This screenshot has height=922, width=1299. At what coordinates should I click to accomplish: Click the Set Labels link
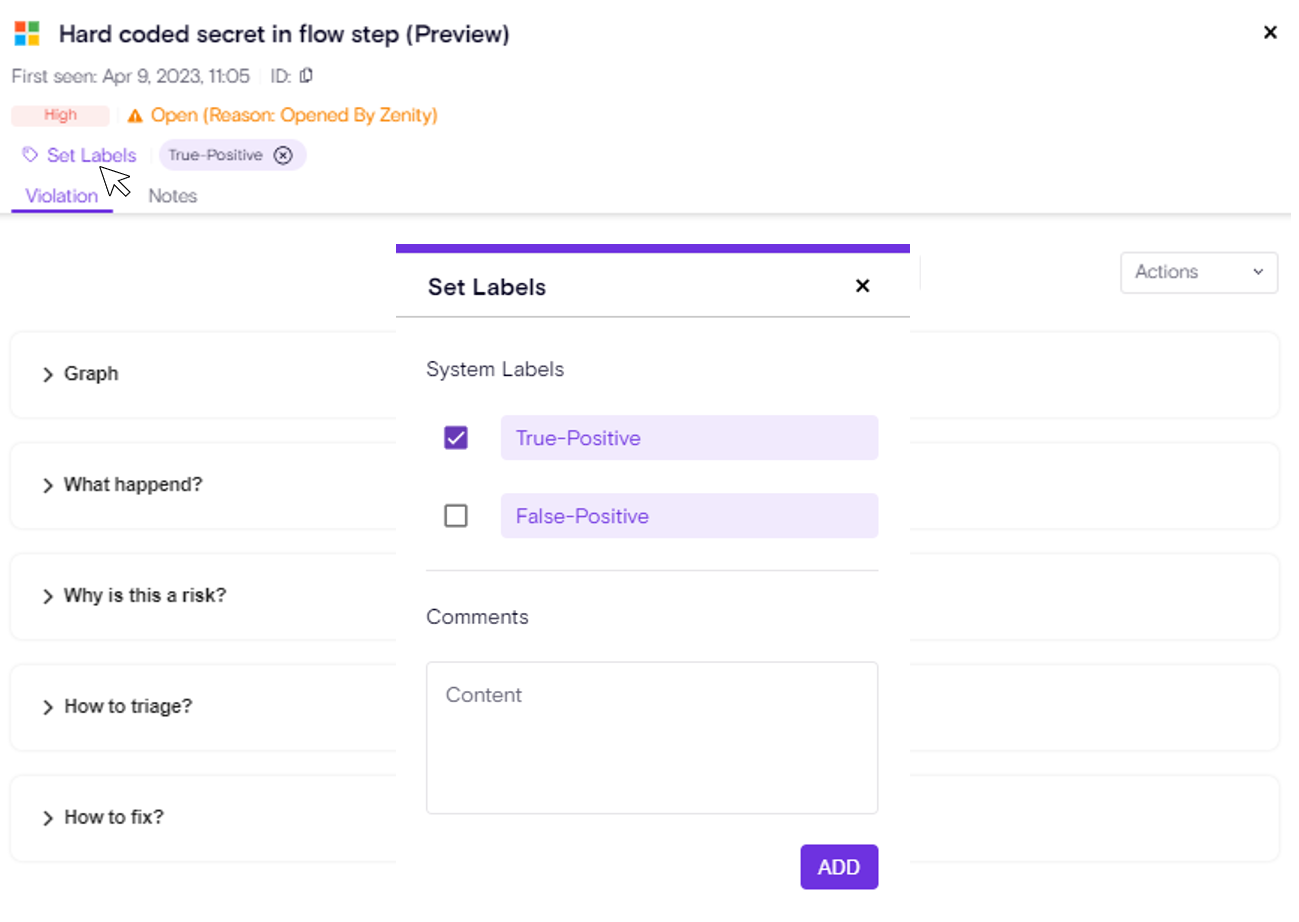tap(91, 155)
